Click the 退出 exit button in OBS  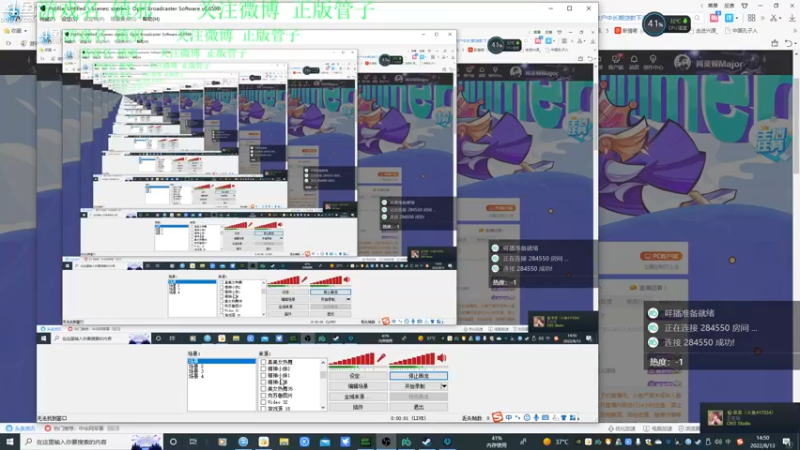pos(418,407)
